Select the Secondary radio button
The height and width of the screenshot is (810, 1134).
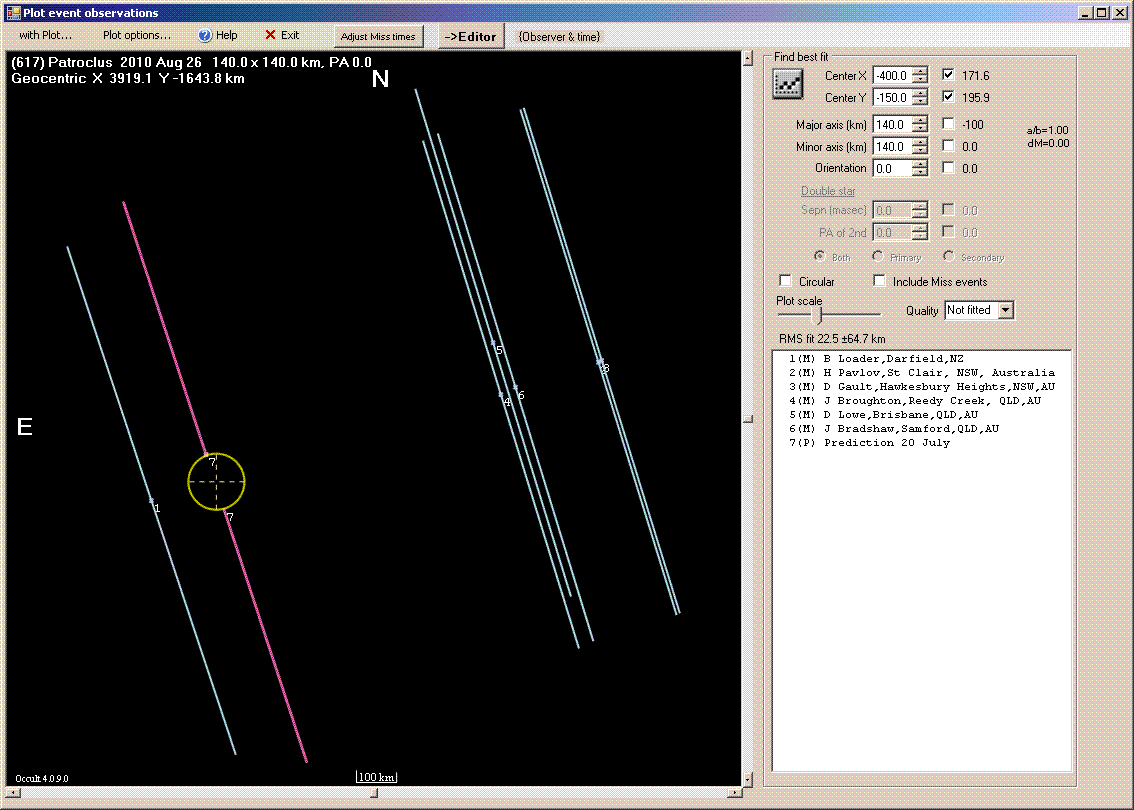[948, 256]
